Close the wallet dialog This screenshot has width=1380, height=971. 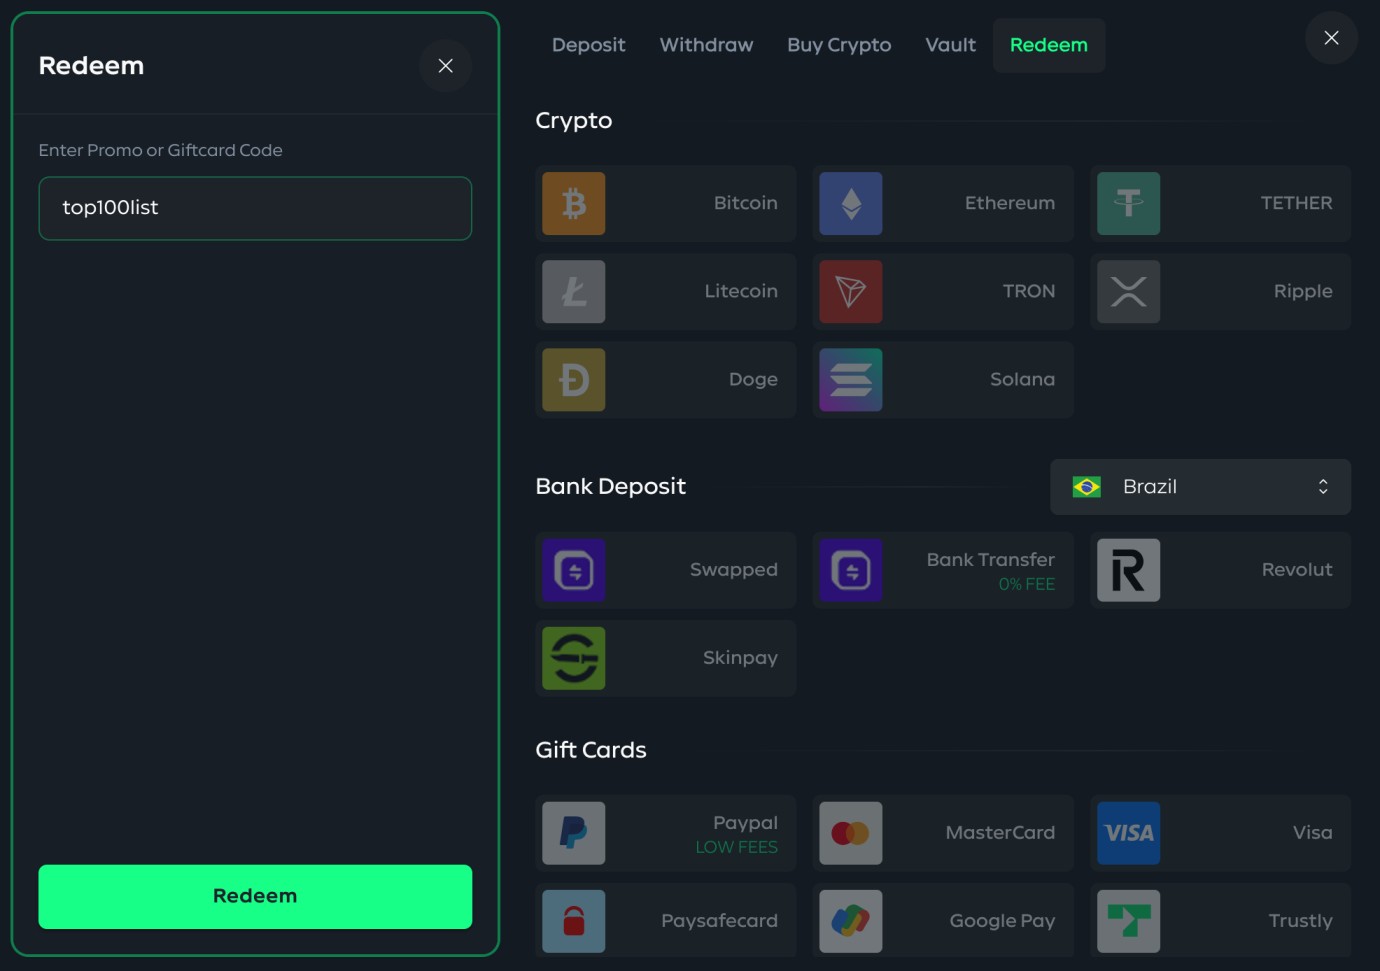click(1331, 38)
